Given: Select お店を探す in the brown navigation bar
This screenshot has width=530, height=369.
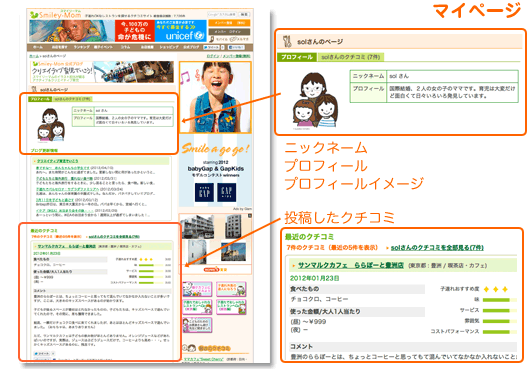Looking at the screenshot, I should (x=59, y=47).
